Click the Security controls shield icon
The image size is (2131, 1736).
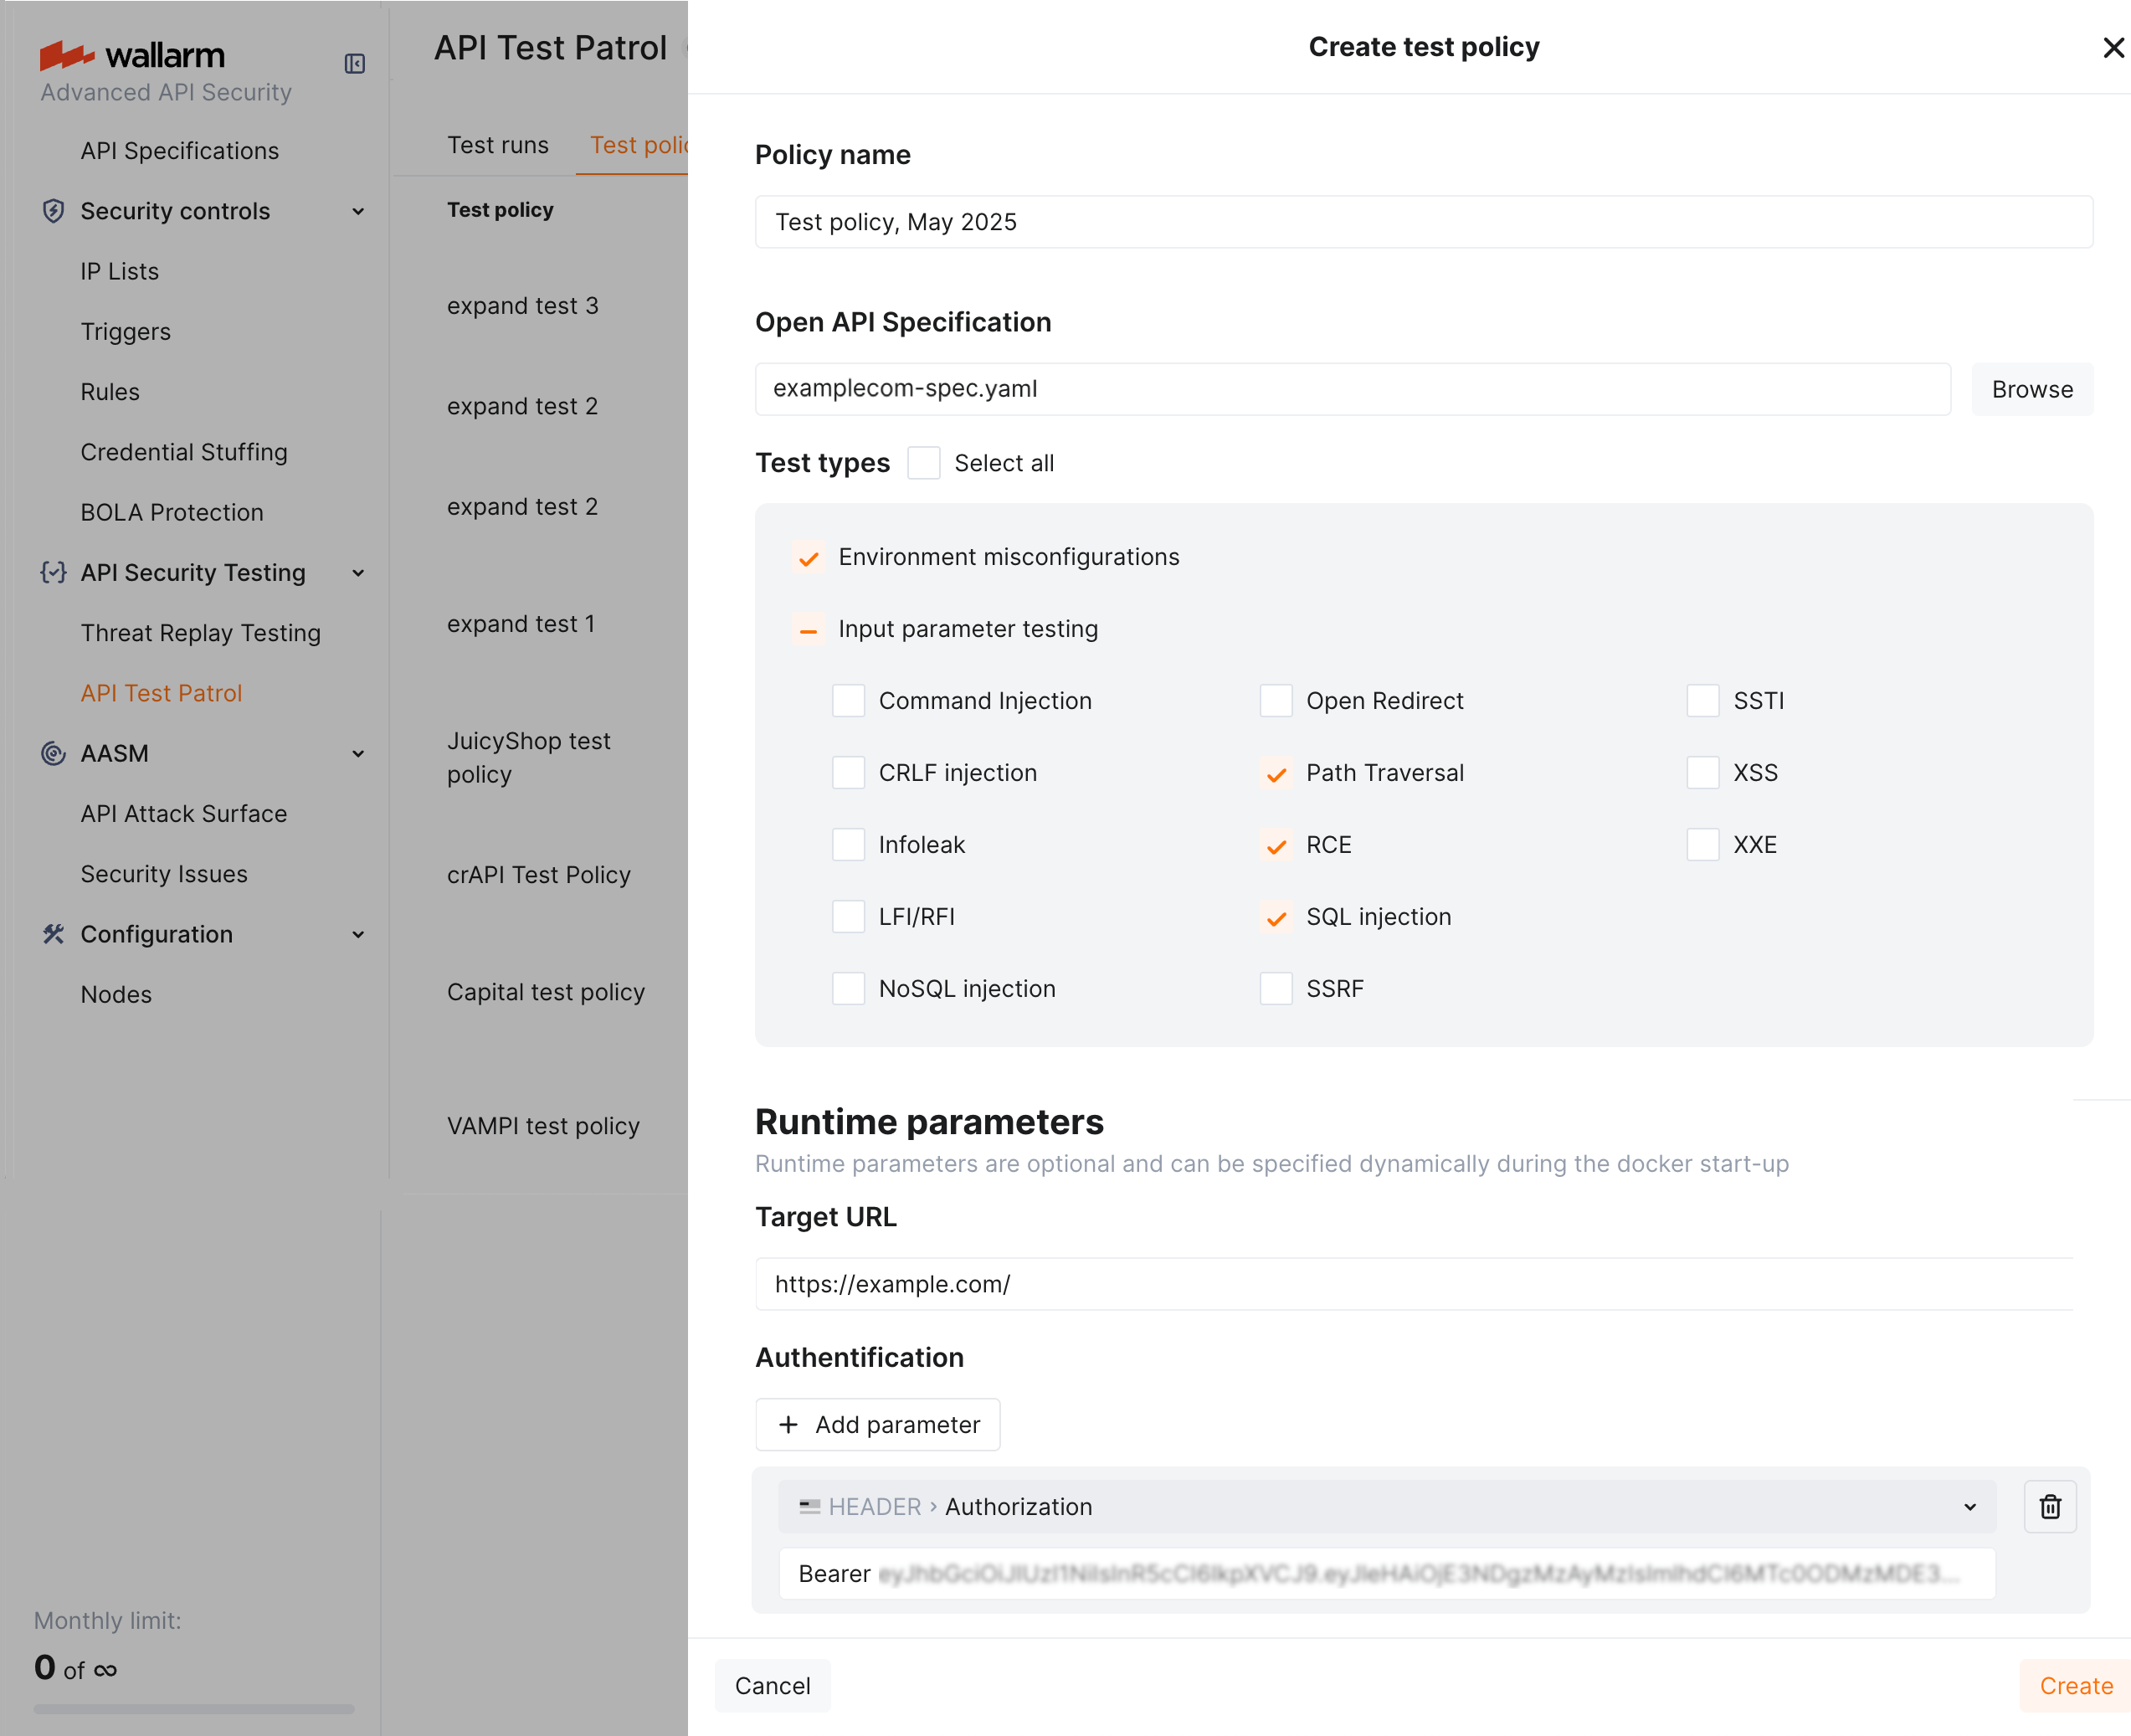53,211
